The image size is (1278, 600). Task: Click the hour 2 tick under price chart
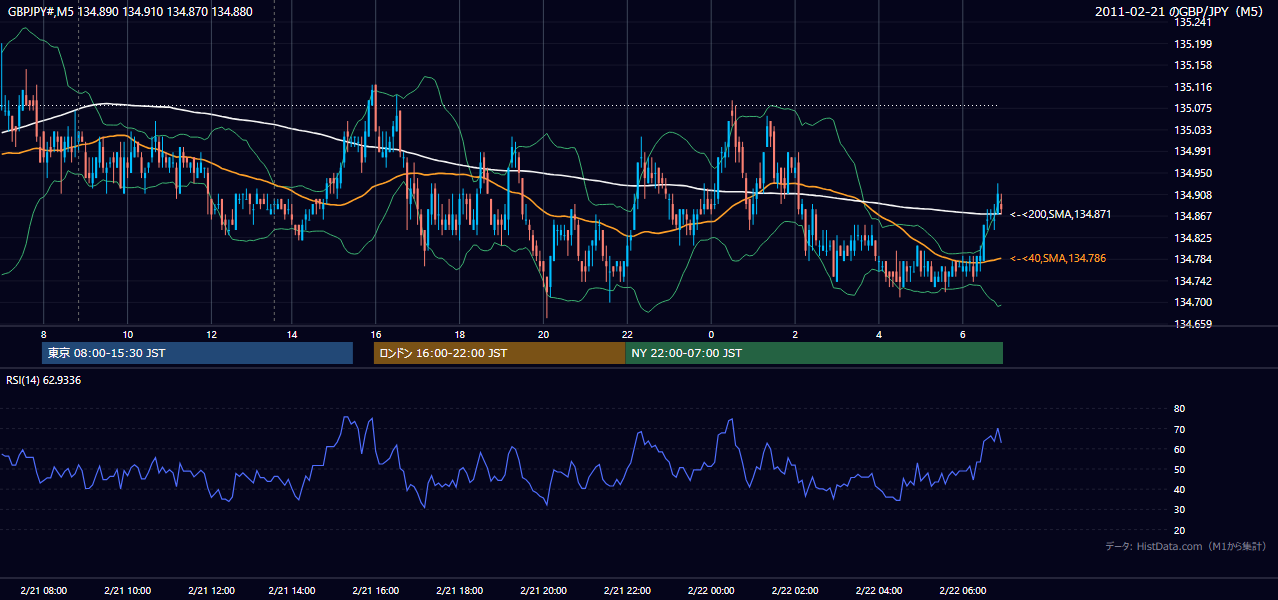point(794,334)
